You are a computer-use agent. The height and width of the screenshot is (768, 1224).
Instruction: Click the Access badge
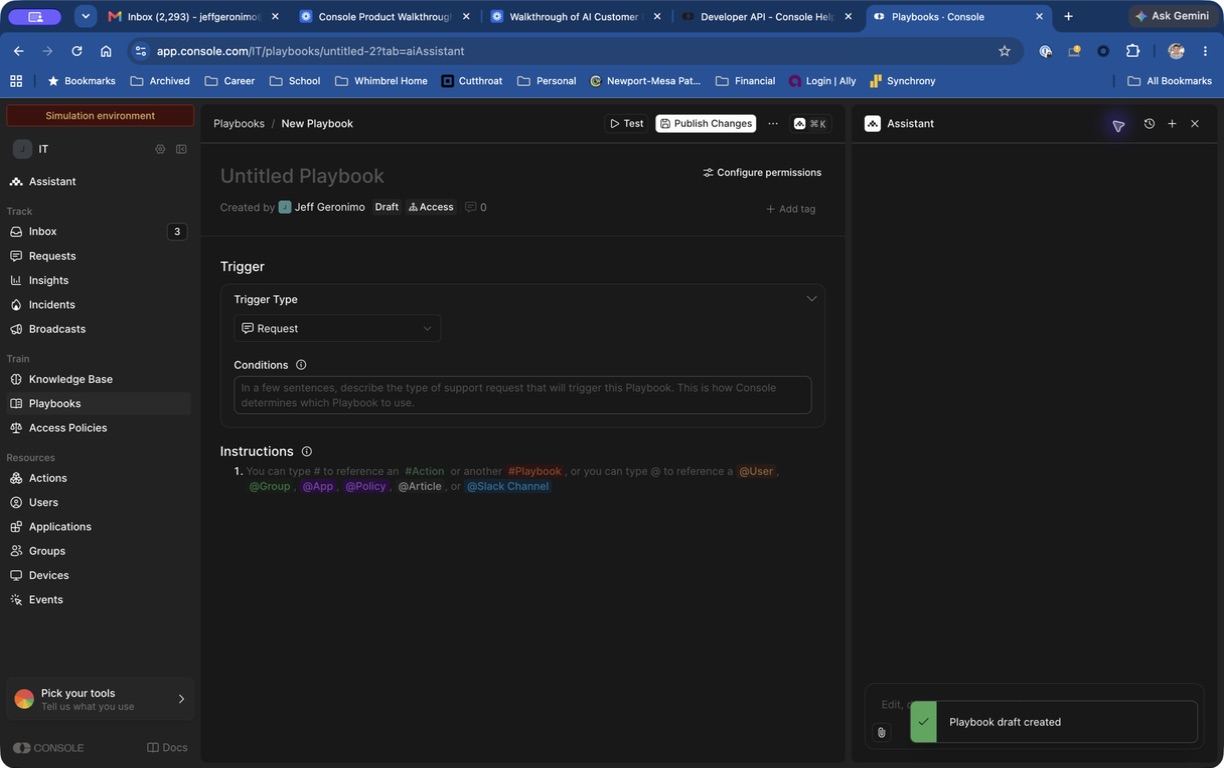[x=431, y=207]
